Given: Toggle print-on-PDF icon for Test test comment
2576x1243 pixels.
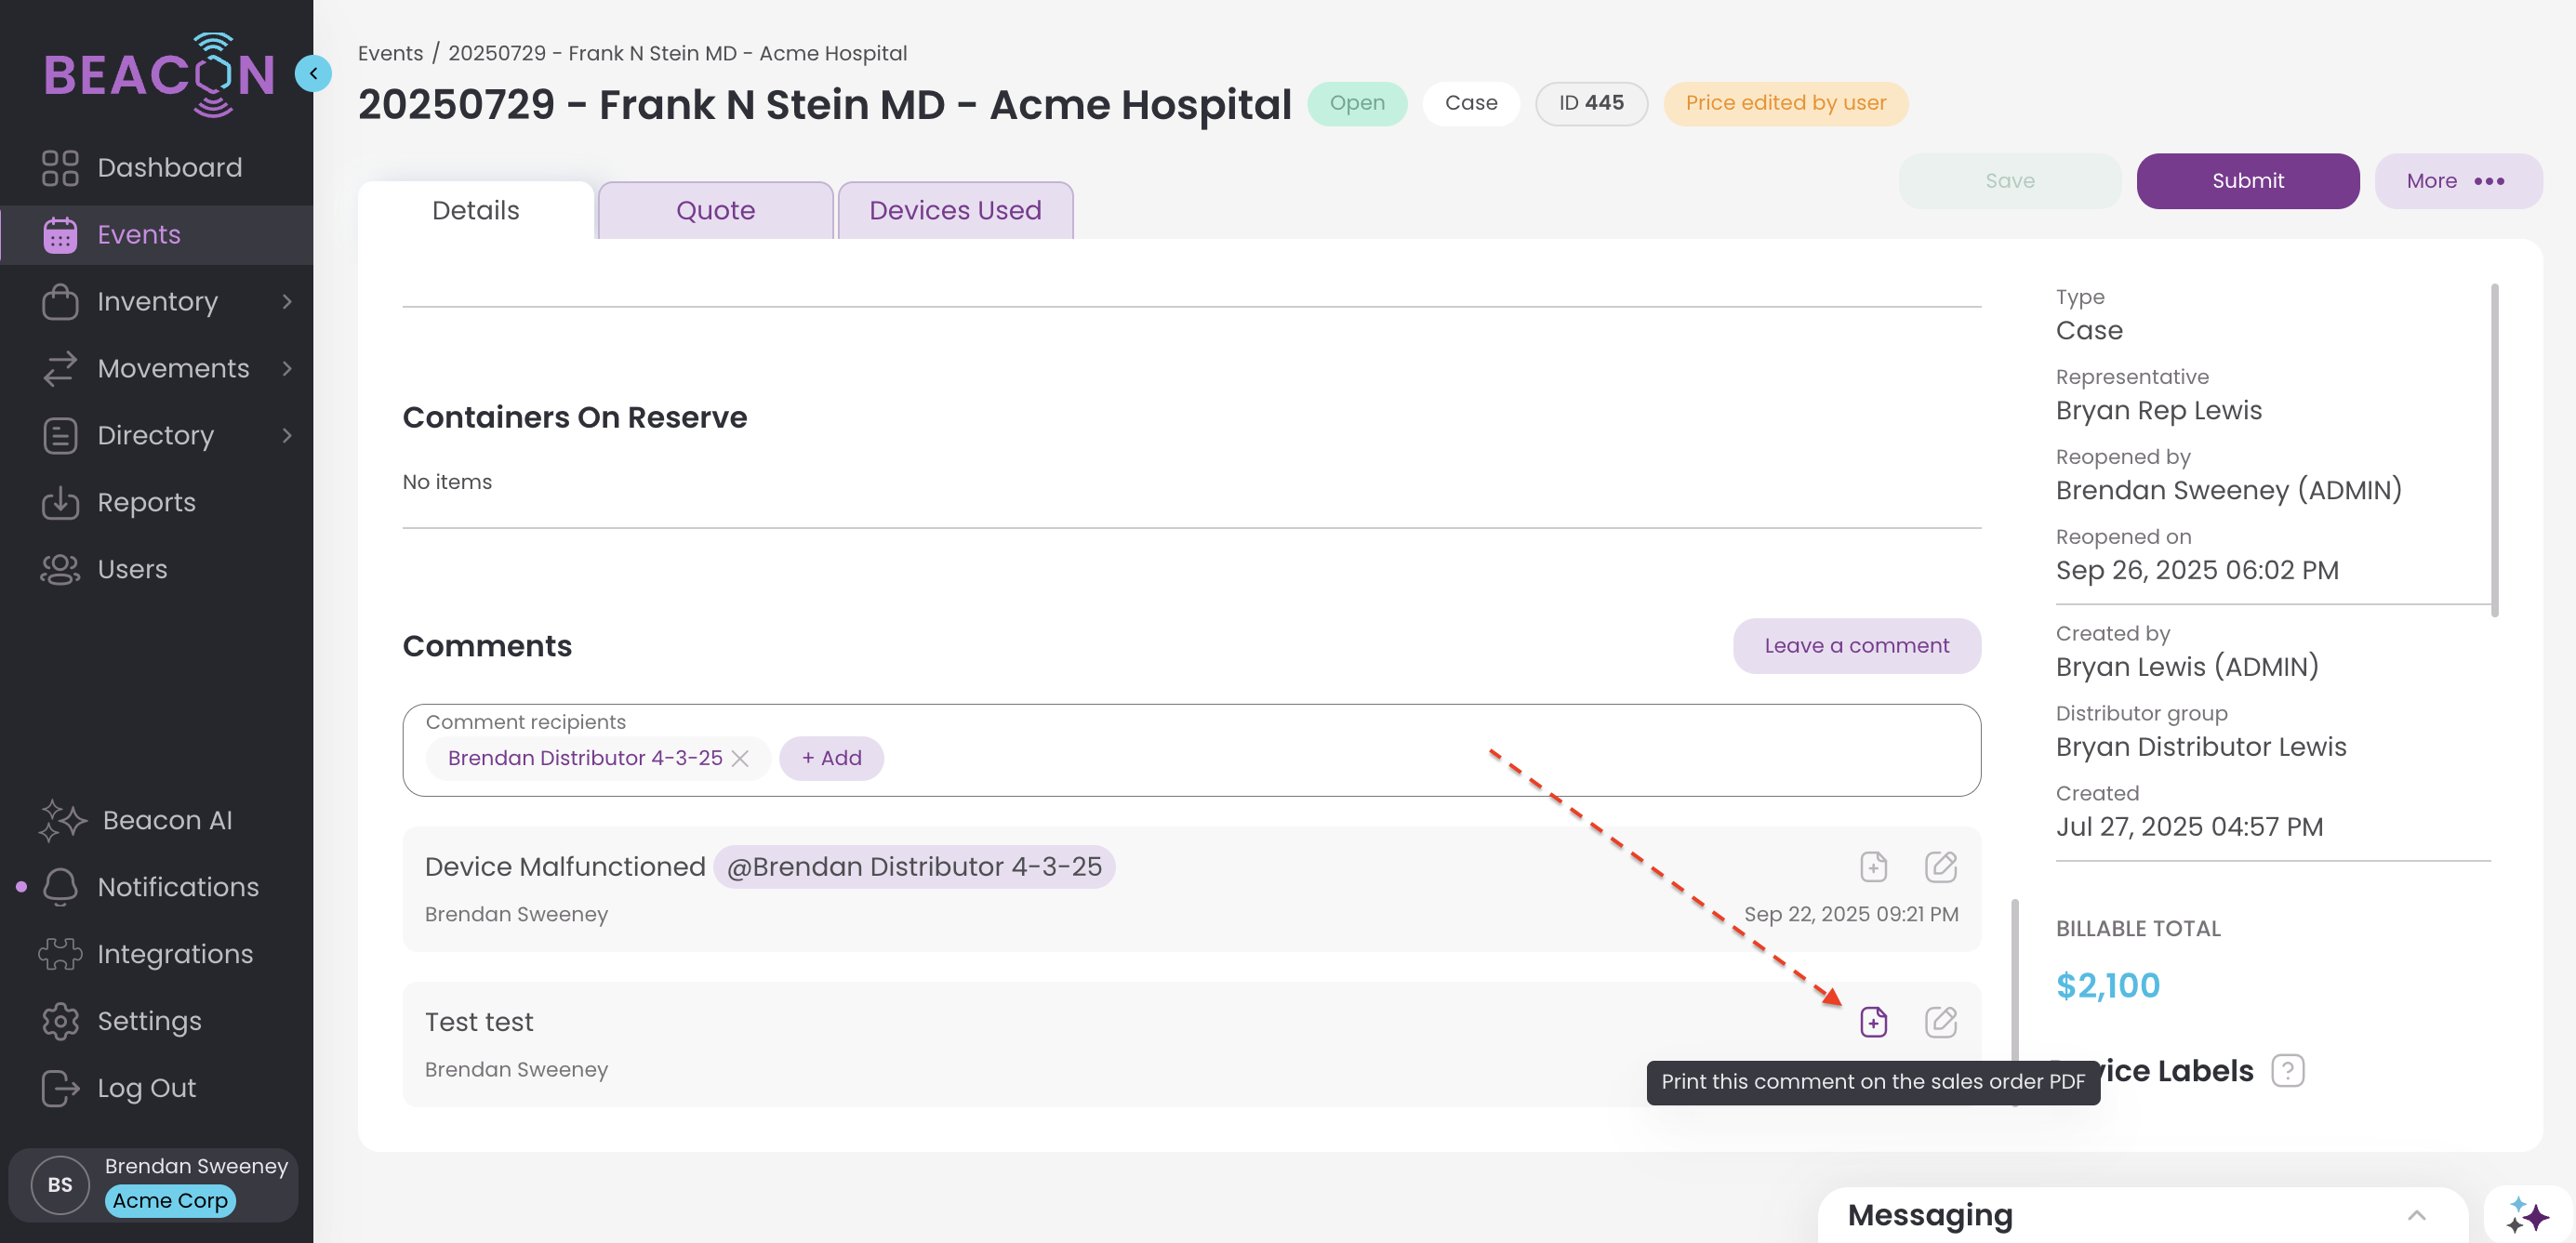Looking at the screenshot, I should click(1873, 1021).
